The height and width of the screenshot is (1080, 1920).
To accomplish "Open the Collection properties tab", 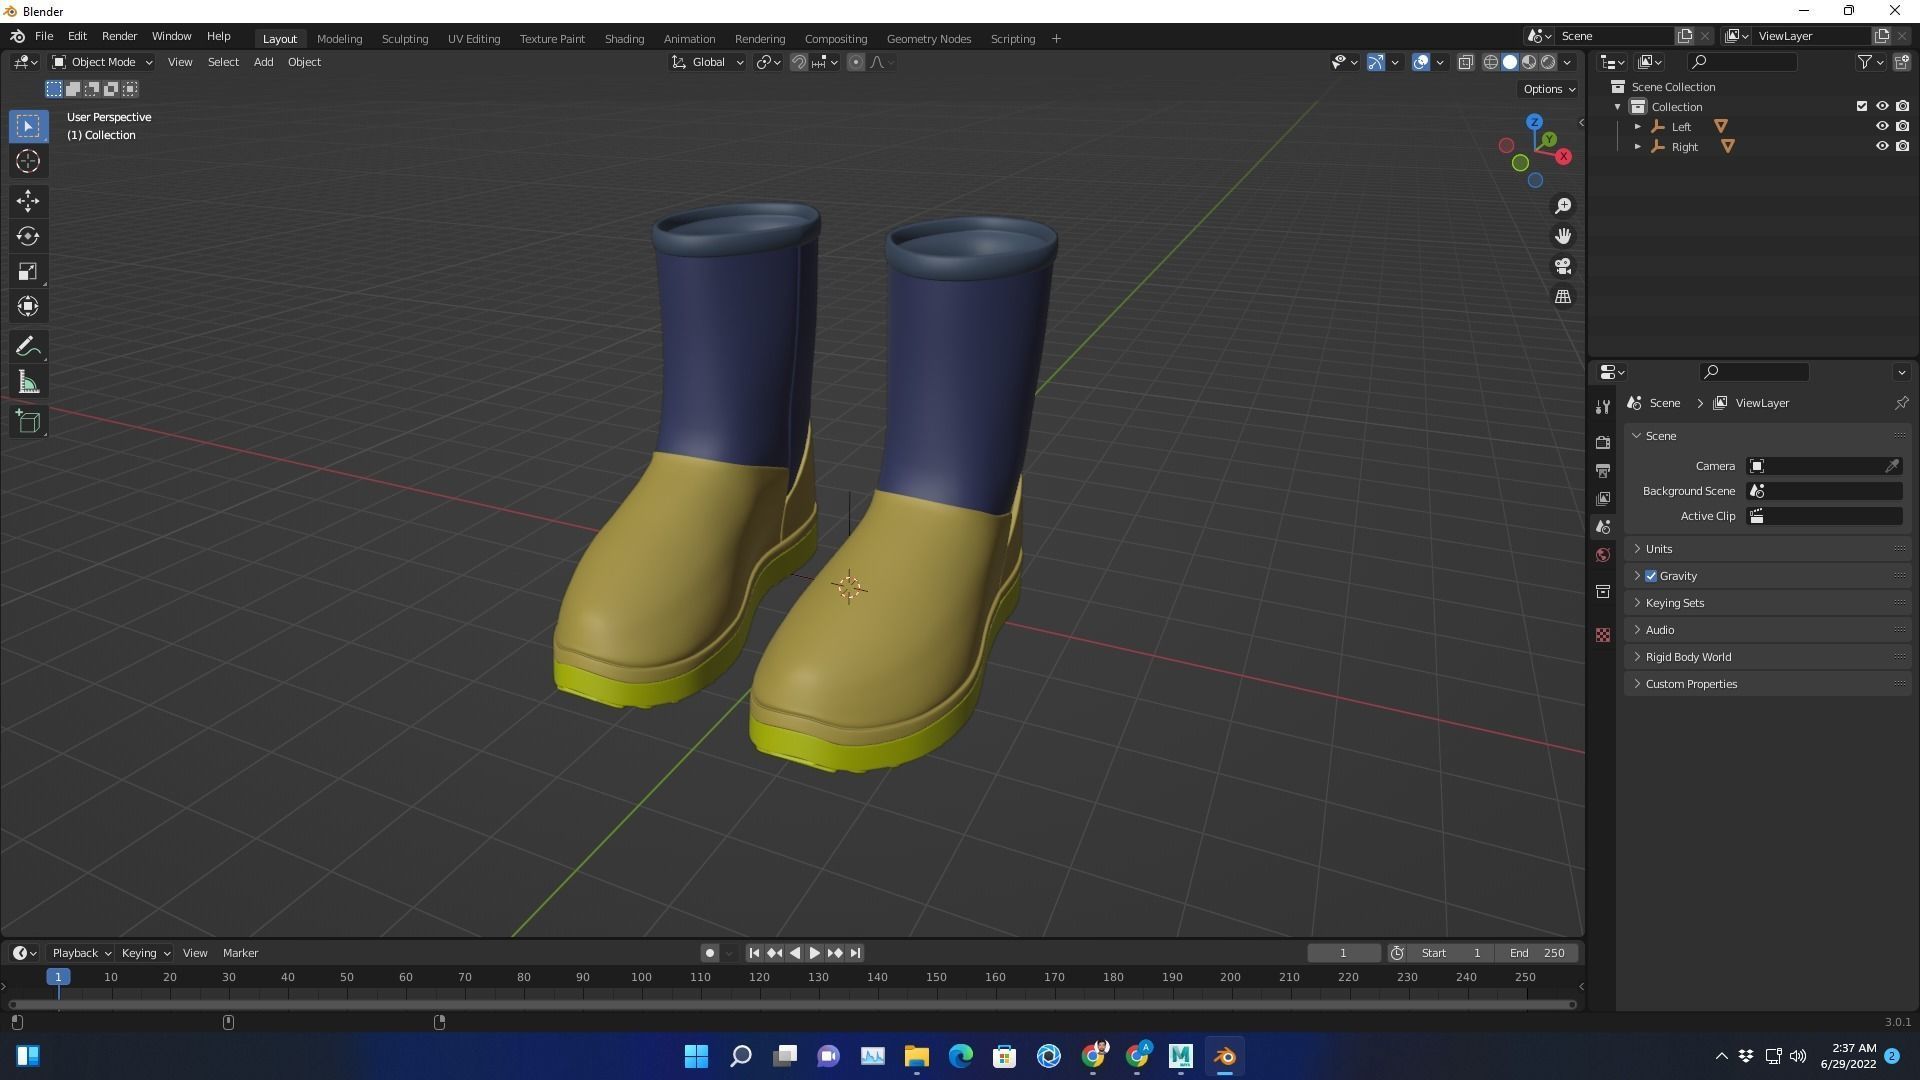I will click(x=1603, y=591).
